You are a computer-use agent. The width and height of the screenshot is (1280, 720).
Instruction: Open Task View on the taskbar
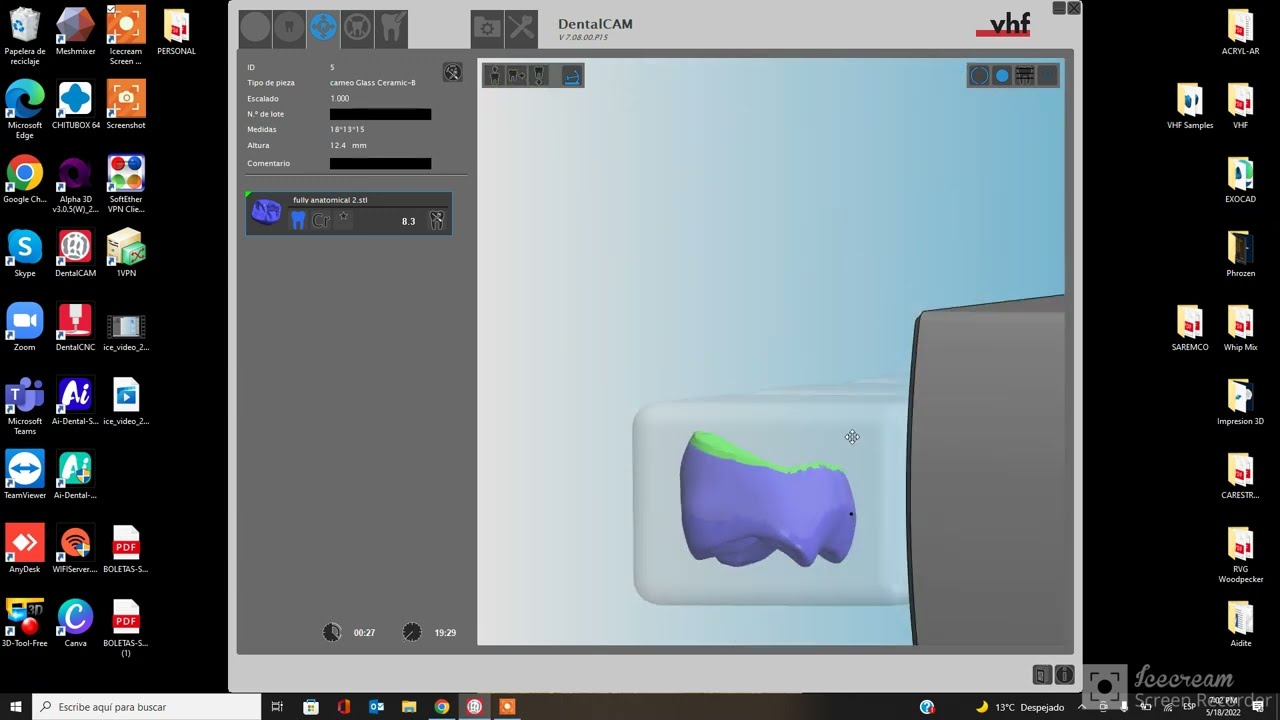pos(278,707)
